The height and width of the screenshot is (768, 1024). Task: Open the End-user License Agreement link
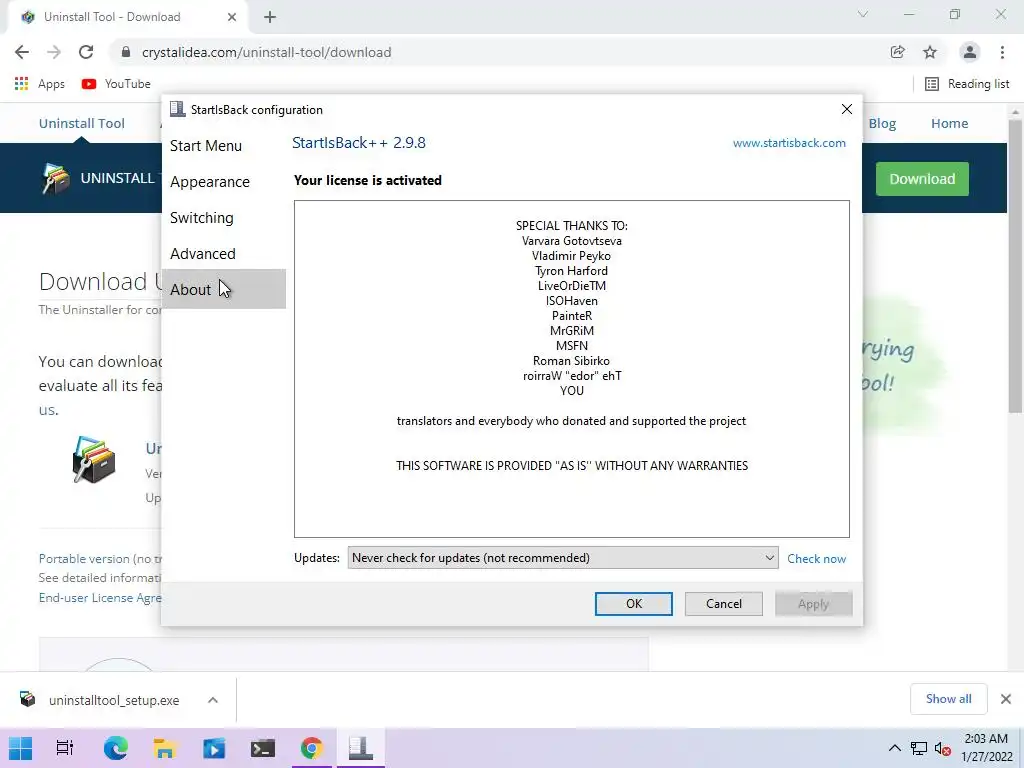(x=99, y=598)
